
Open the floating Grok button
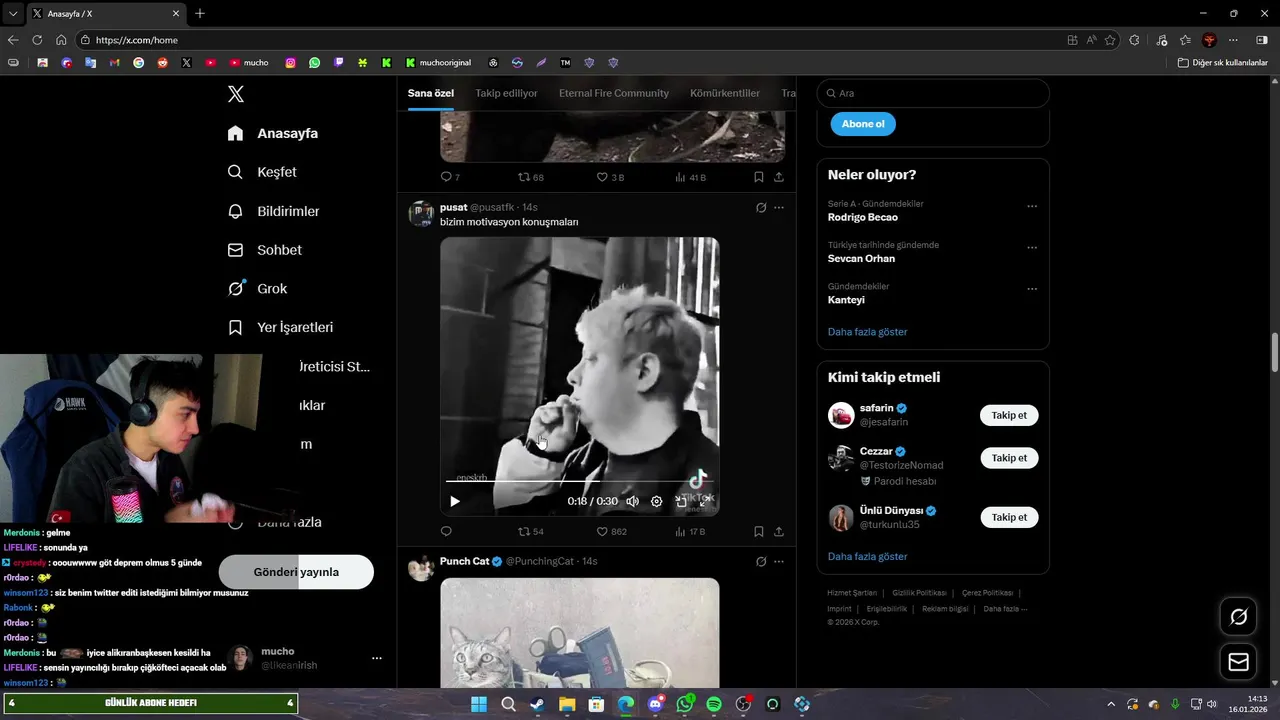(1238, 617)
